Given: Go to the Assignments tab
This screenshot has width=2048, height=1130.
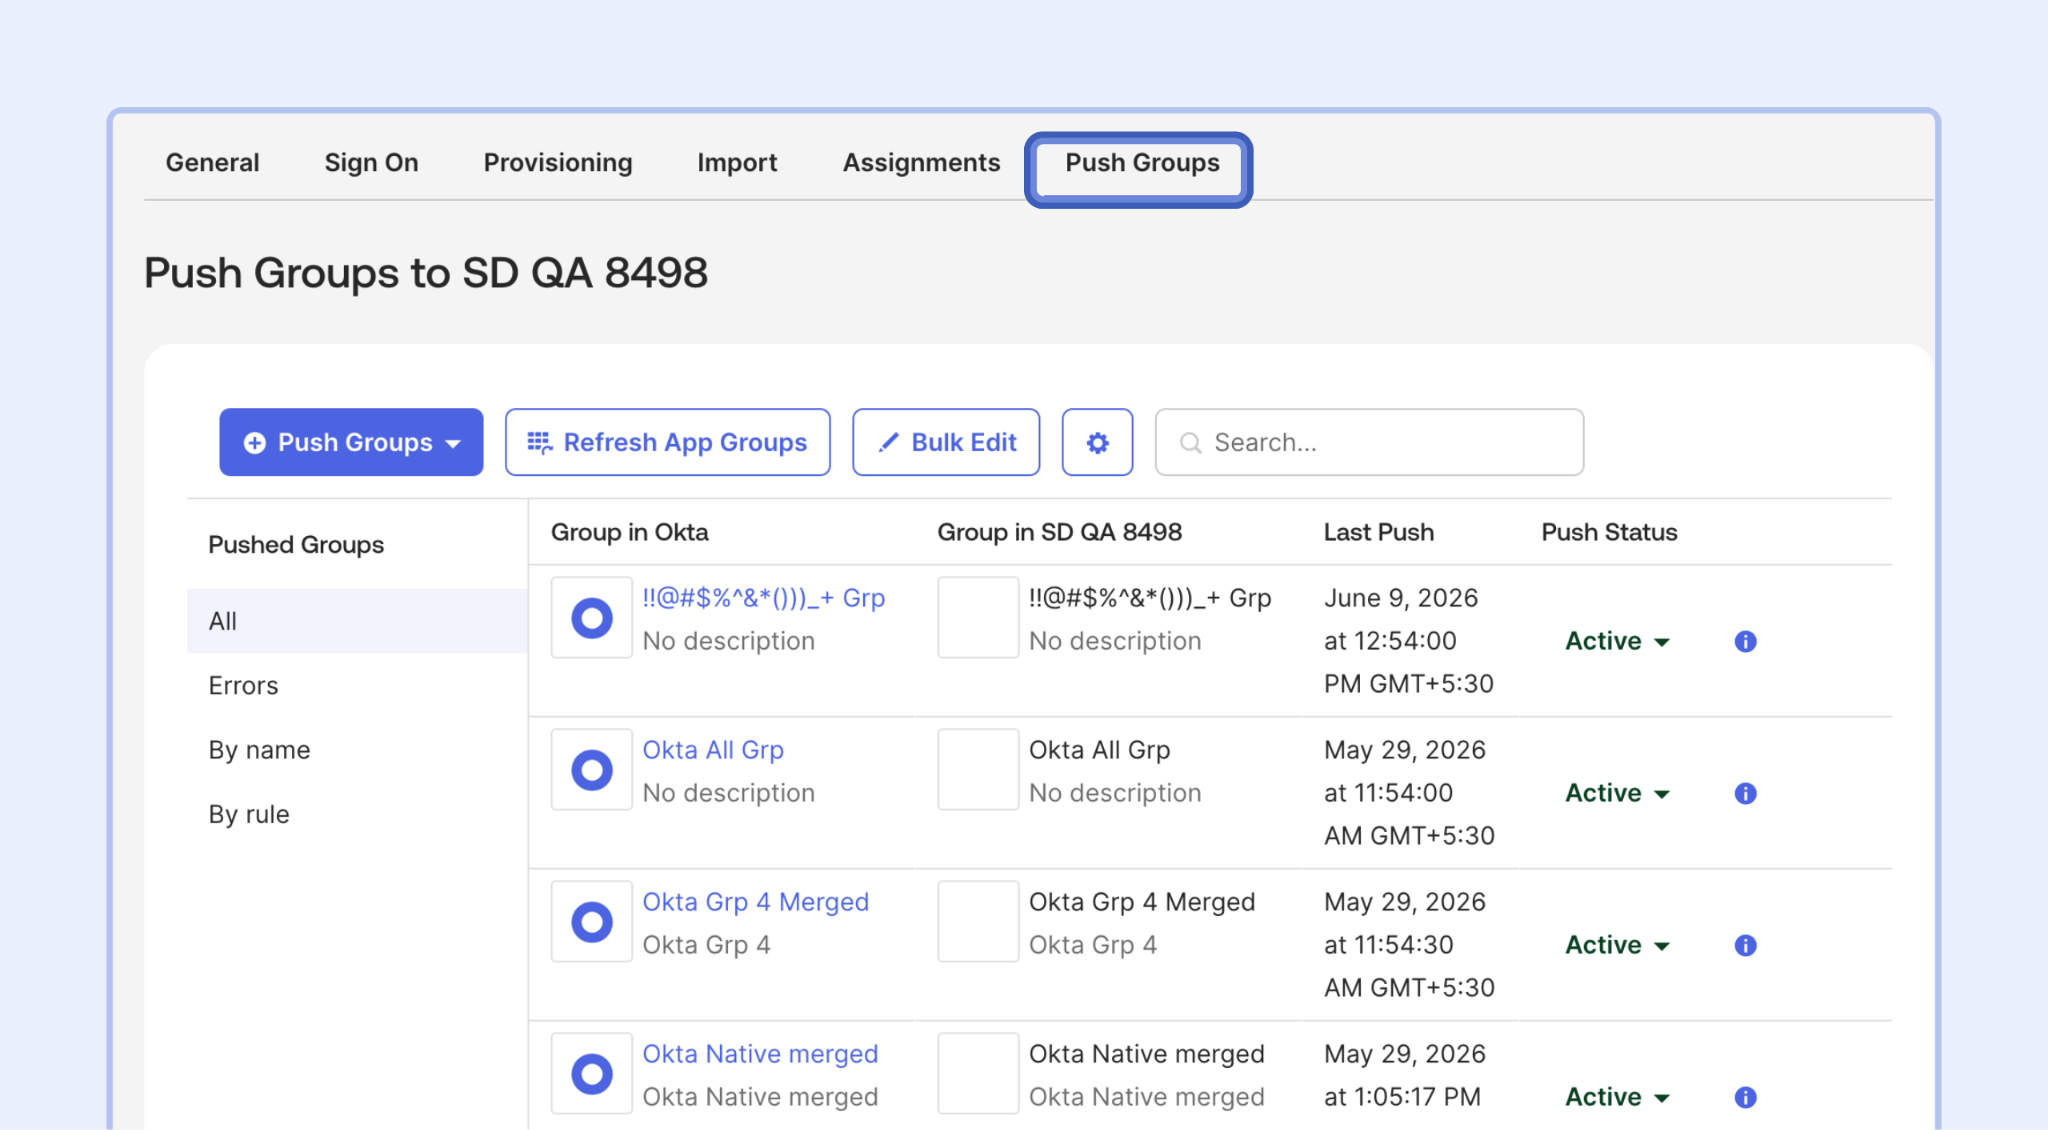Looking at the screenshot, I should pyautogui.click(x=921, y=163).
